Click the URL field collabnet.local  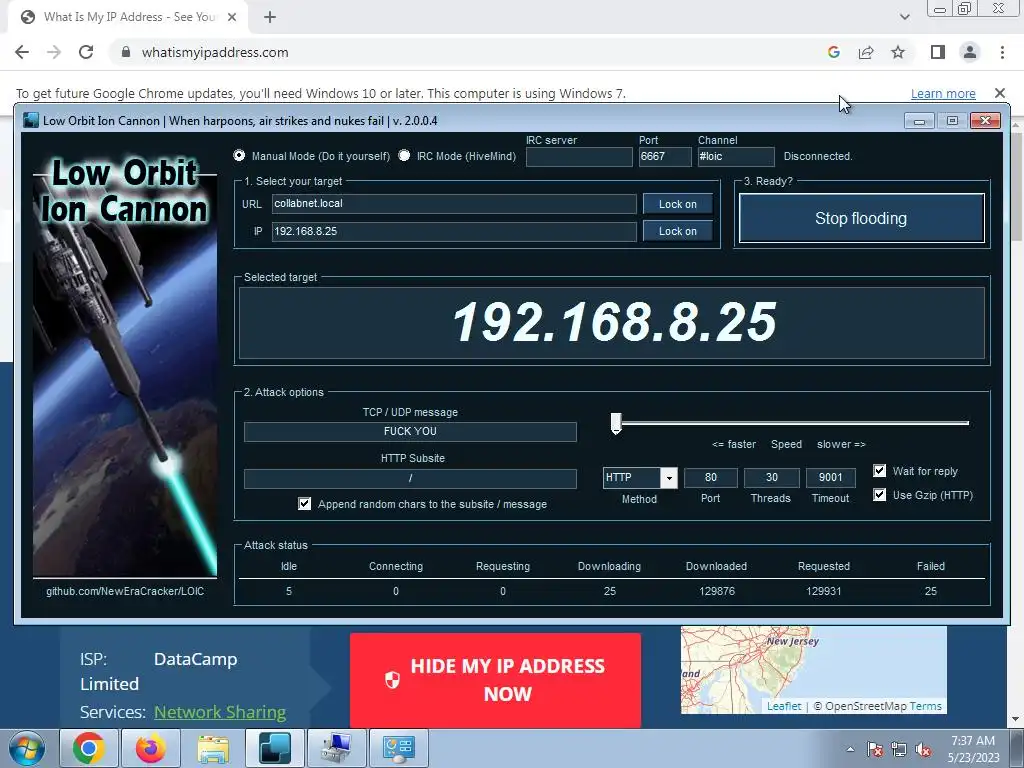454,204
